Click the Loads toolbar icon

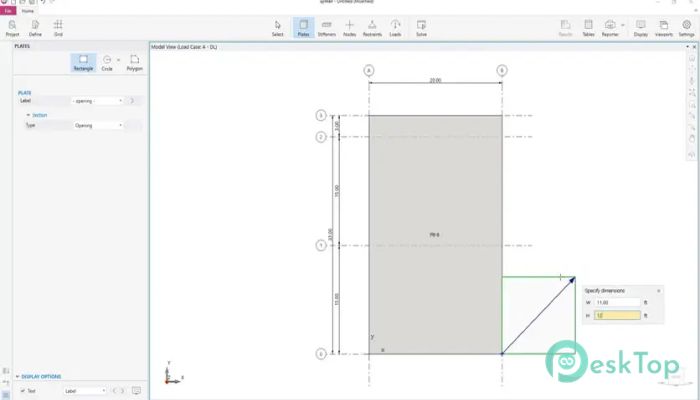[x=395, y=27]
